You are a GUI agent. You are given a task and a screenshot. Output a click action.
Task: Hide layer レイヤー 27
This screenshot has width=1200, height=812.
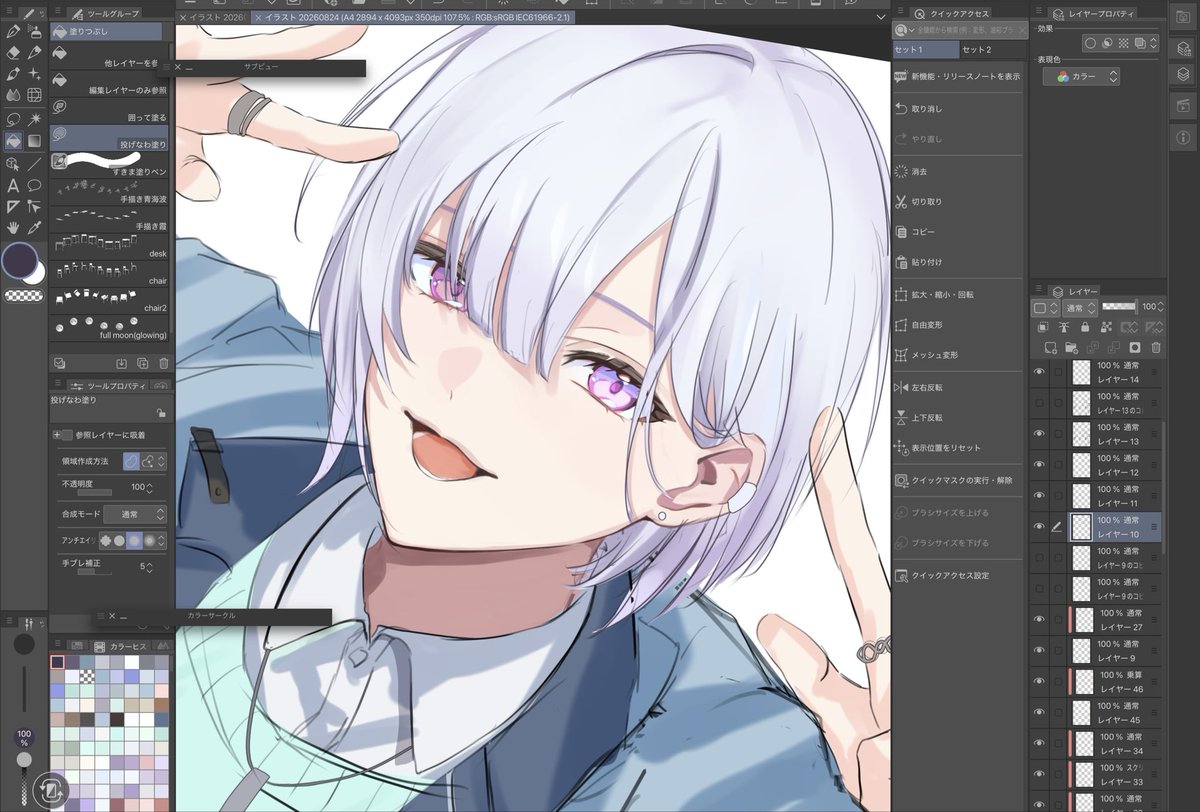click(x=1039, y=619)
